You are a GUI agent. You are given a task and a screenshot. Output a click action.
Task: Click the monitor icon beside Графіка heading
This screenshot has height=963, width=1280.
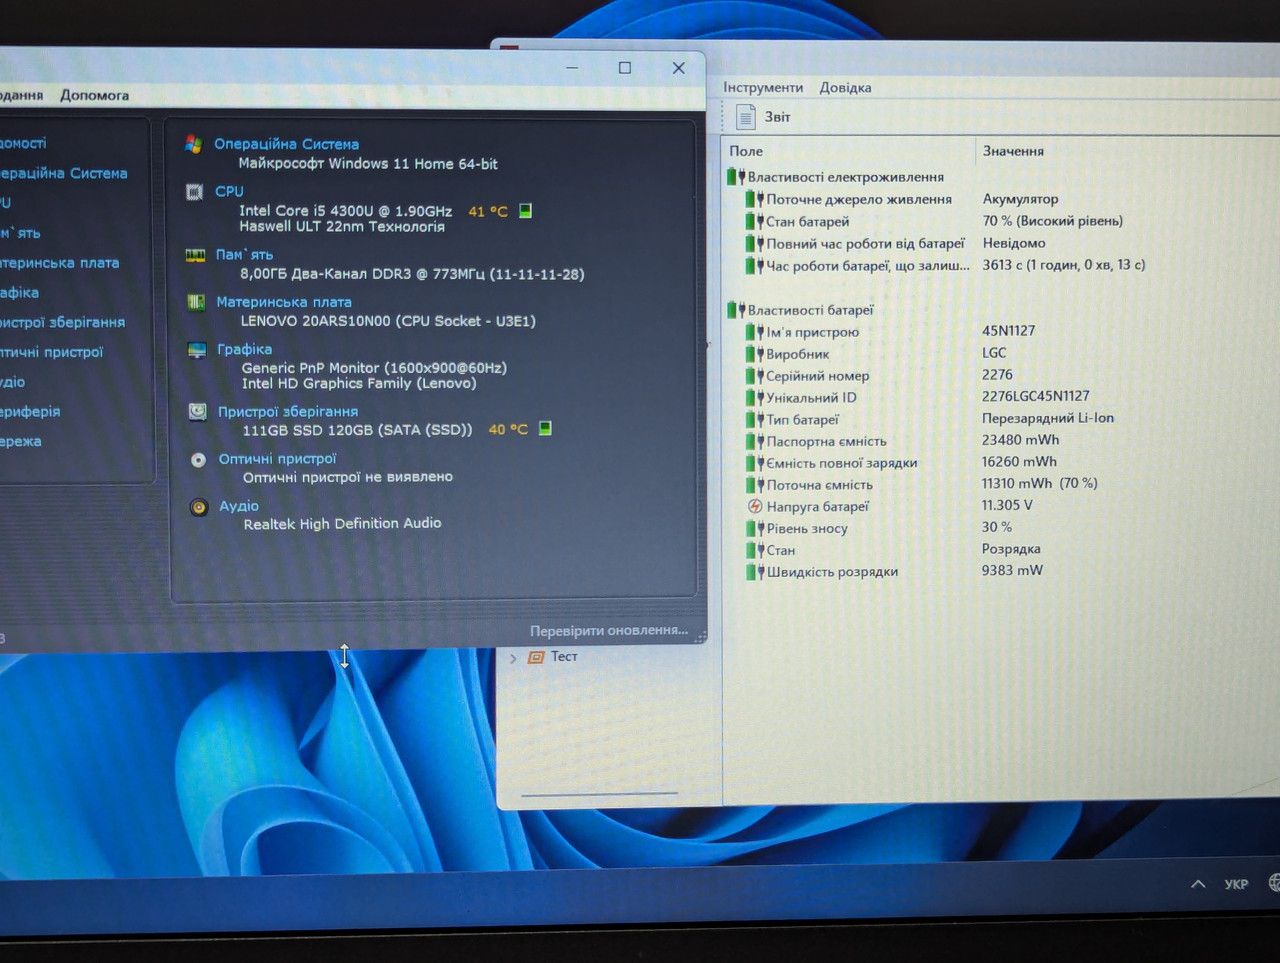(x=197, y=350)
